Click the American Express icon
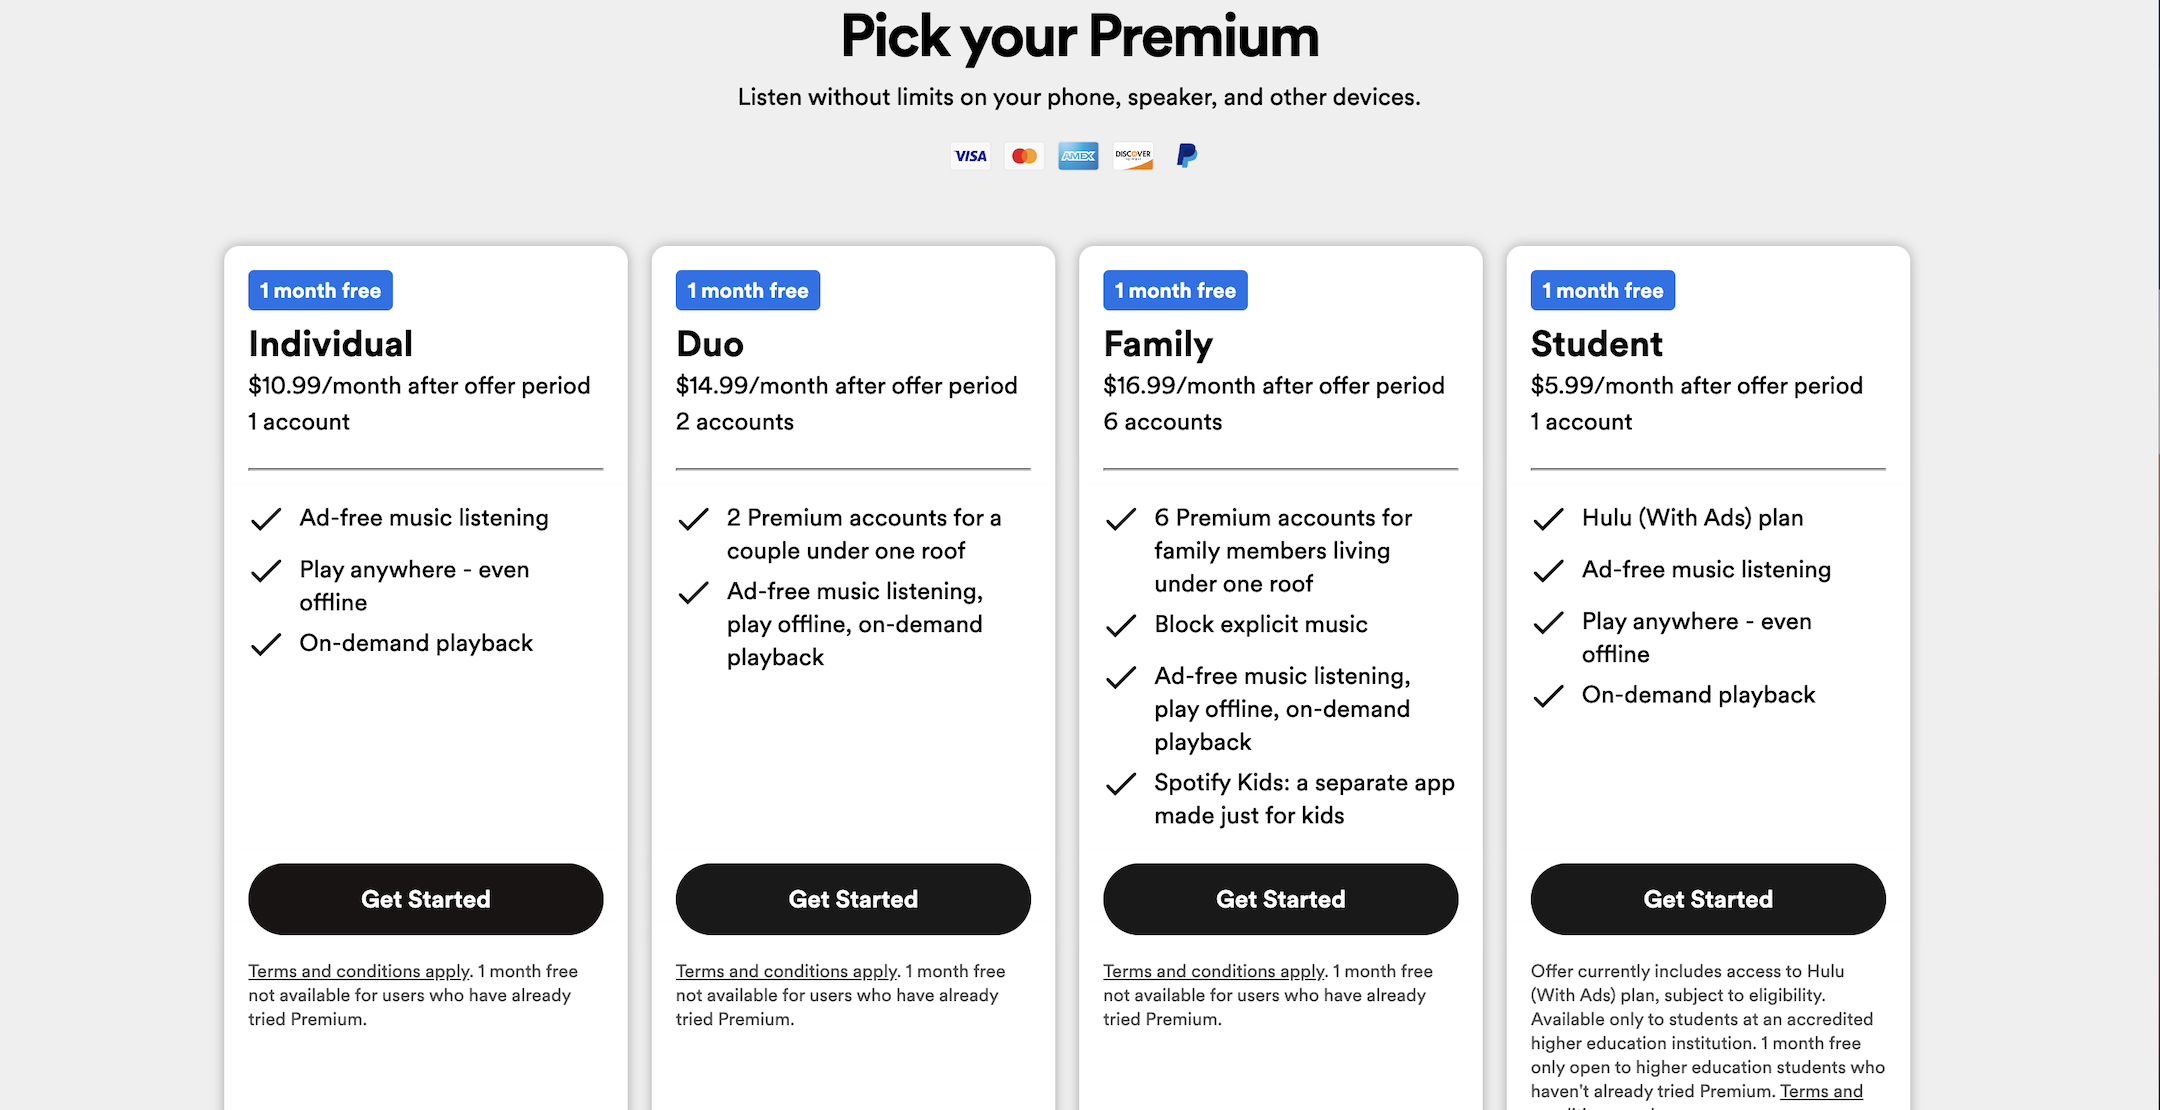Viewport: 2160px width, 1110px height. point(1078,156)
